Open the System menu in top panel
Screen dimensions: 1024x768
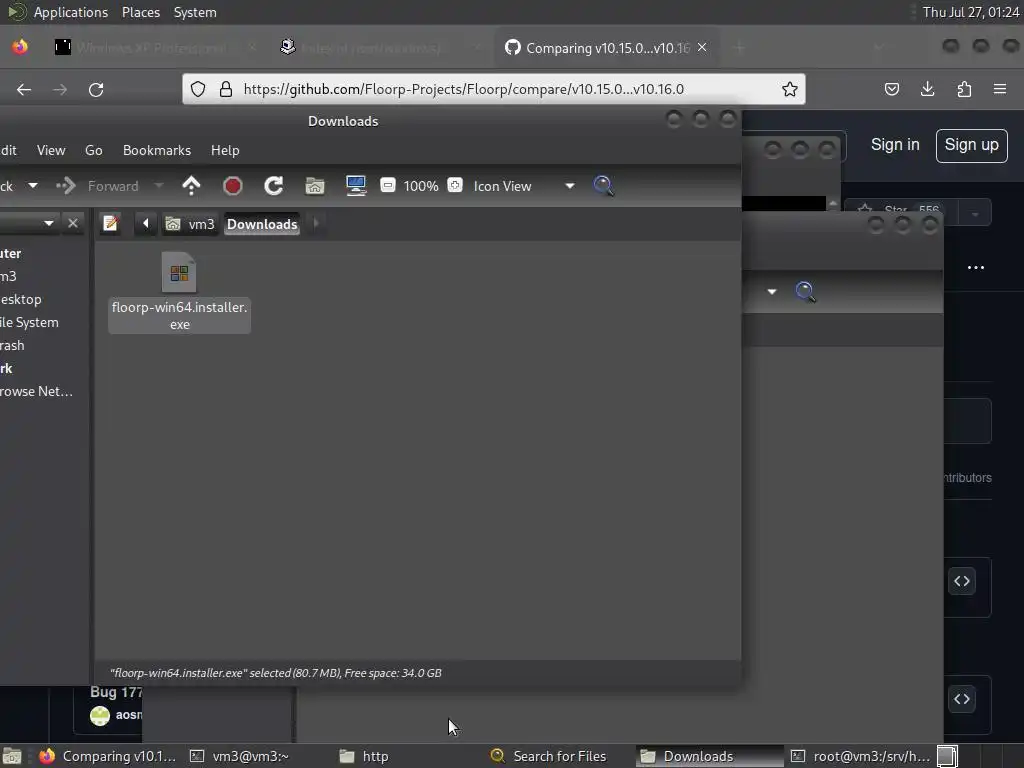(195, 12)
